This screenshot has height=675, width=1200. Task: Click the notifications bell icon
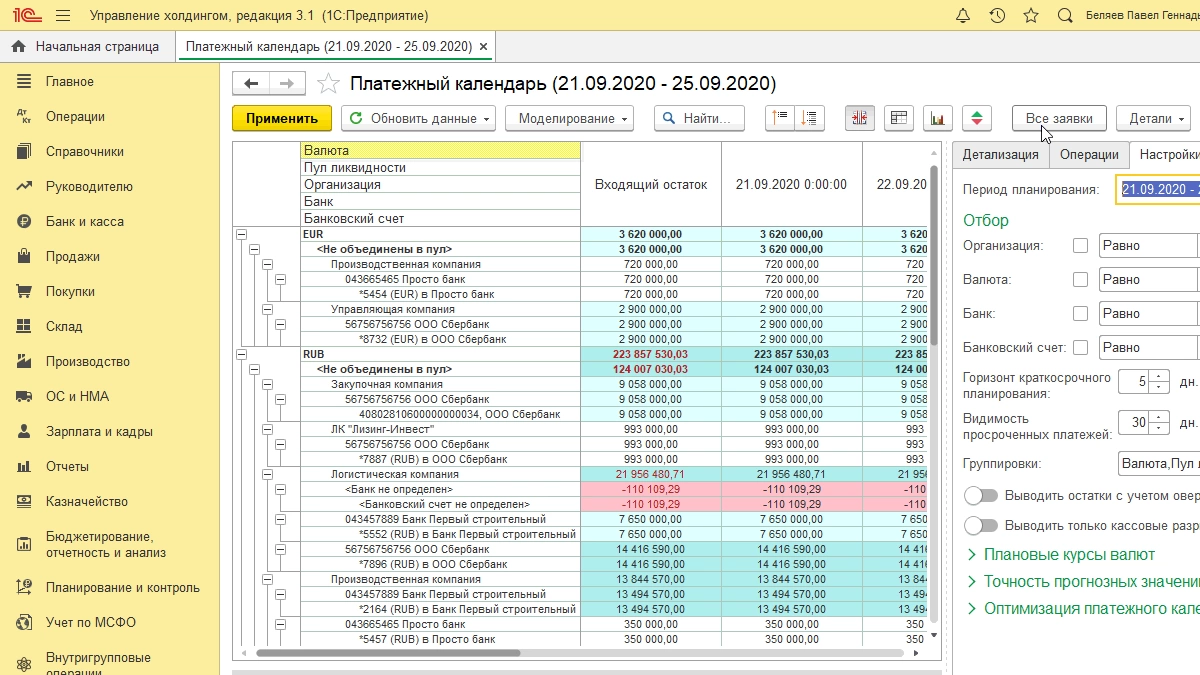[963, 16]
